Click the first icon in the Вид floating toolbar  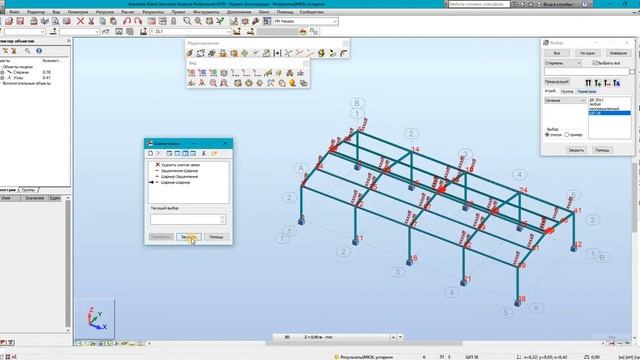(191, 73)
